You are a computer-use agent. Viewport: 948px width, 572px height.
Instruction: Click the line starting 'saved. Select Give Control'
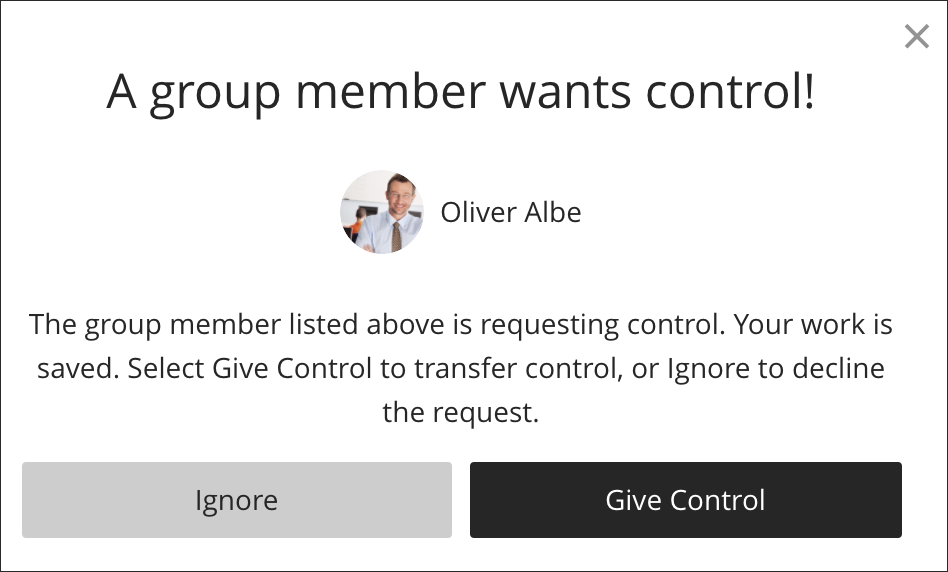pyautogui.click(x=461, y=368)
